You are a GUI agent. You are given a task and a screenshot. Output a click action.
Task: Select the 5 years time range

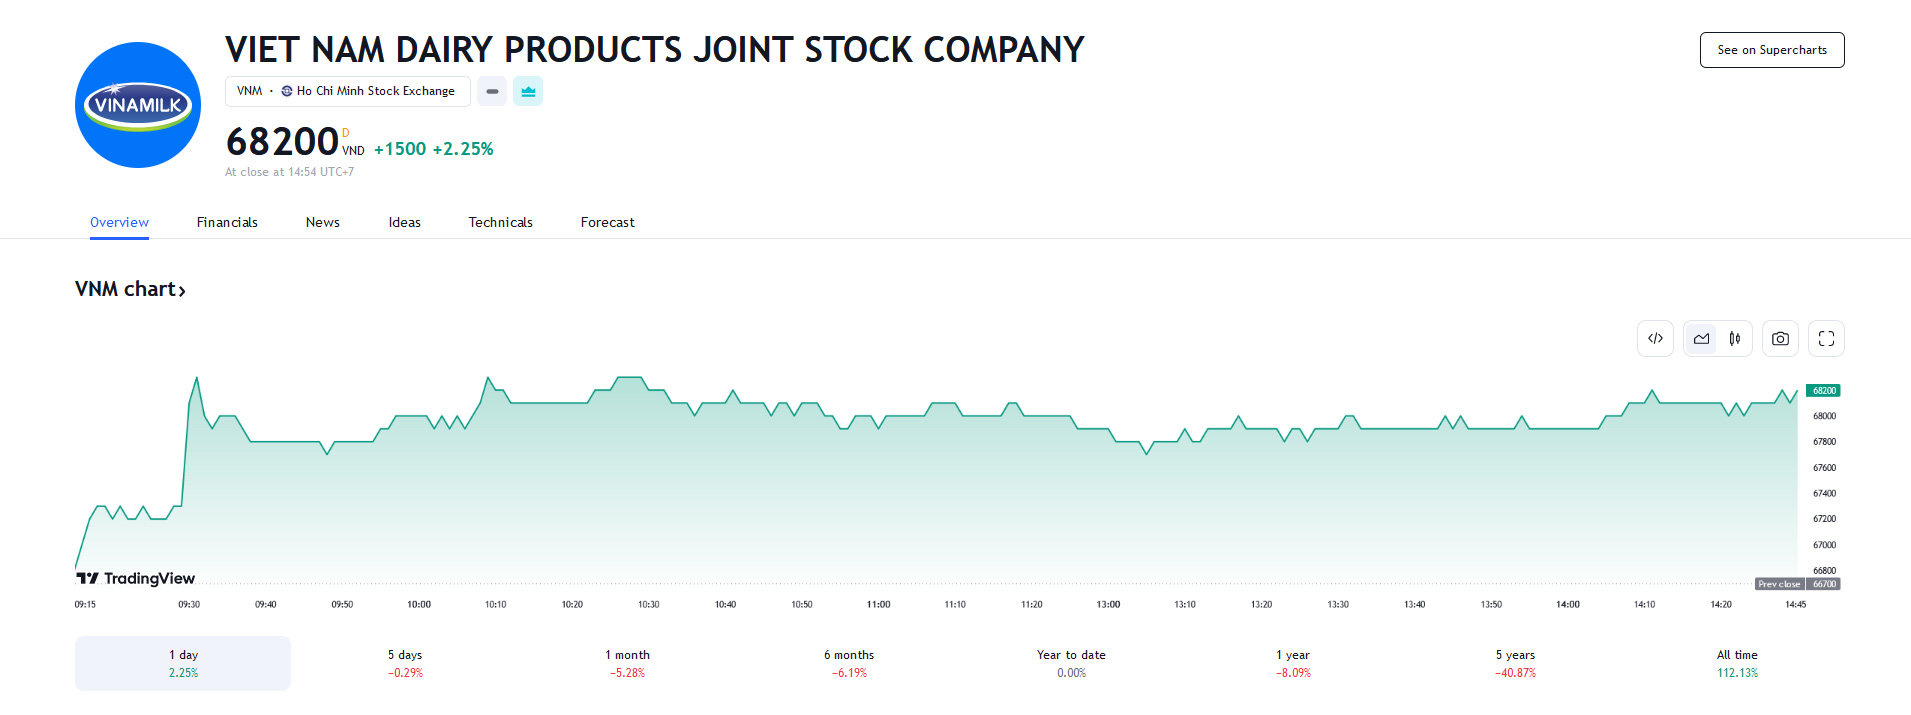coord(1515,663)
